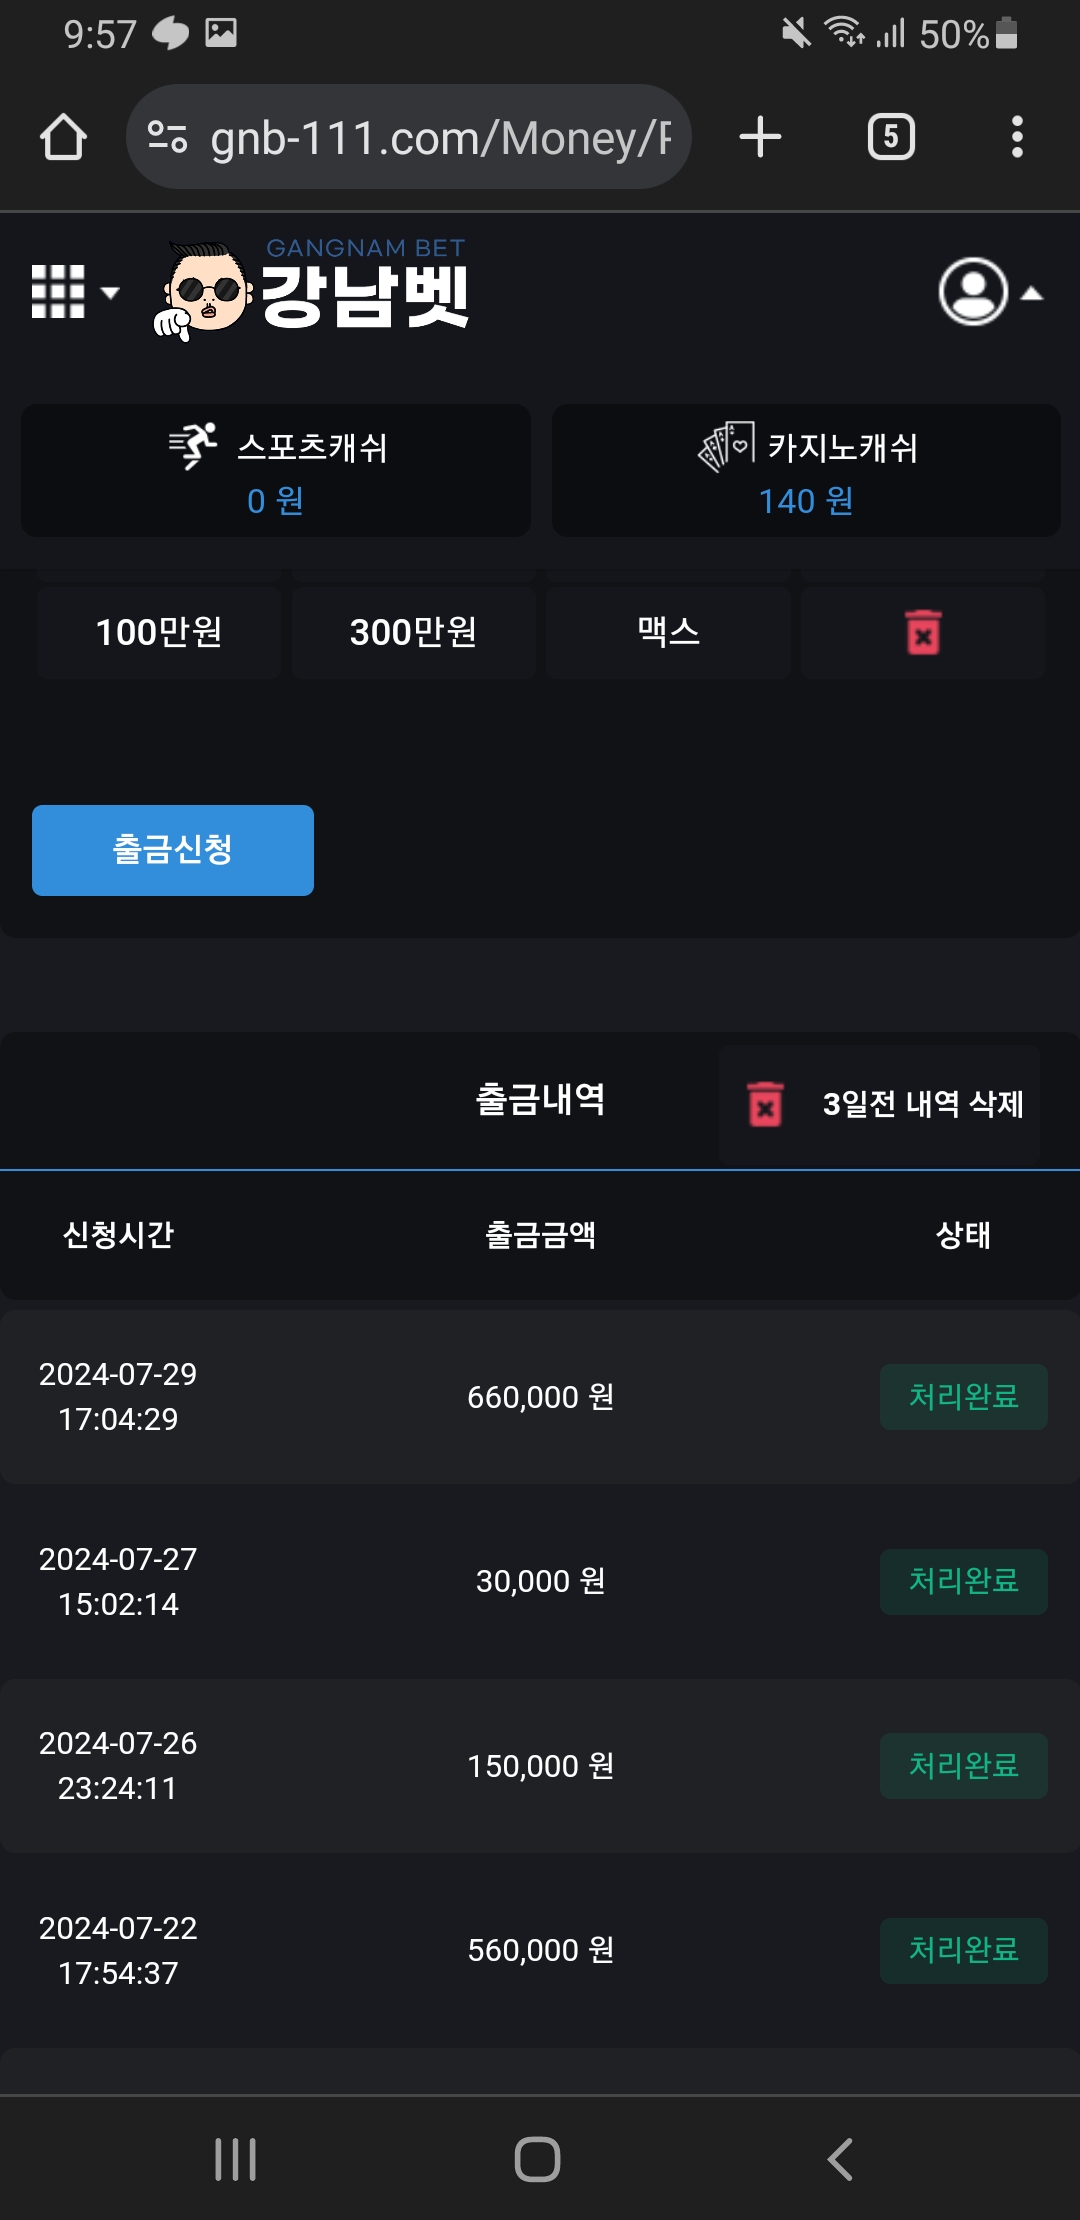Tap the 맥스 max amount button
Screen dimensions: 1080x2220
click(x=668, y=632)
